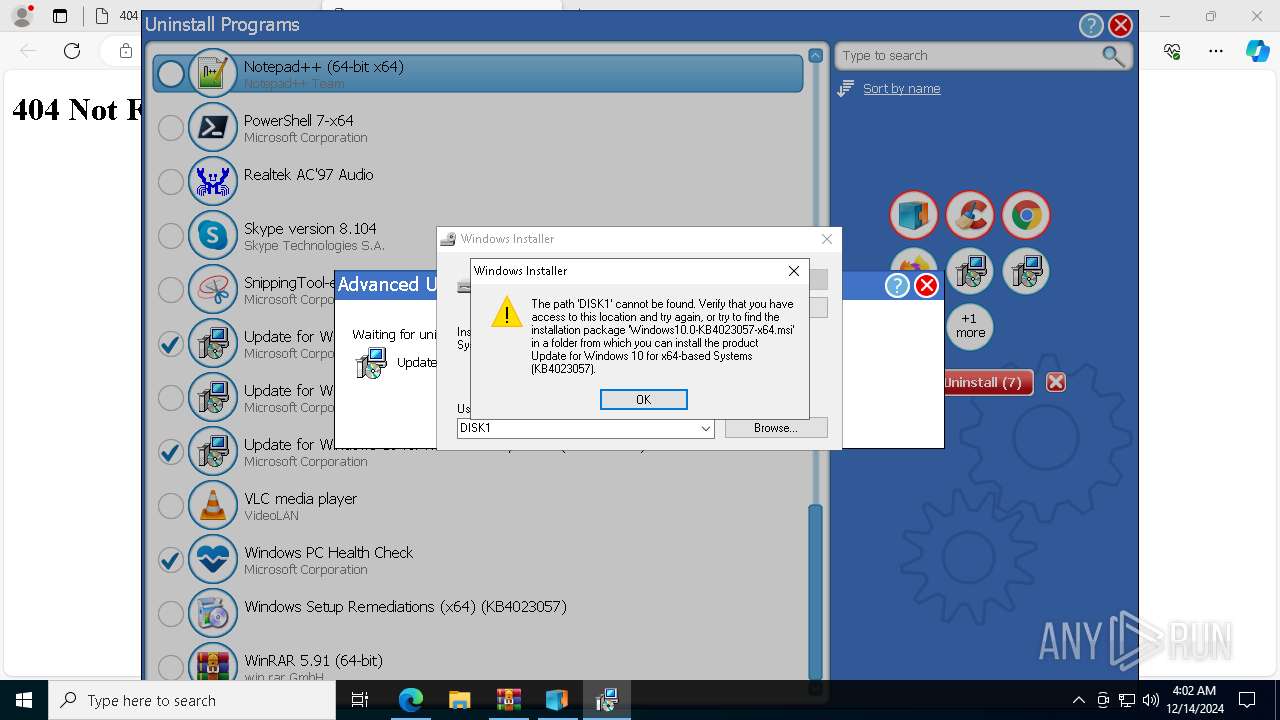Viewport: 1280px width, 720px height.
Task: Open network status in system tray
Action: (x=1127, y=700)
